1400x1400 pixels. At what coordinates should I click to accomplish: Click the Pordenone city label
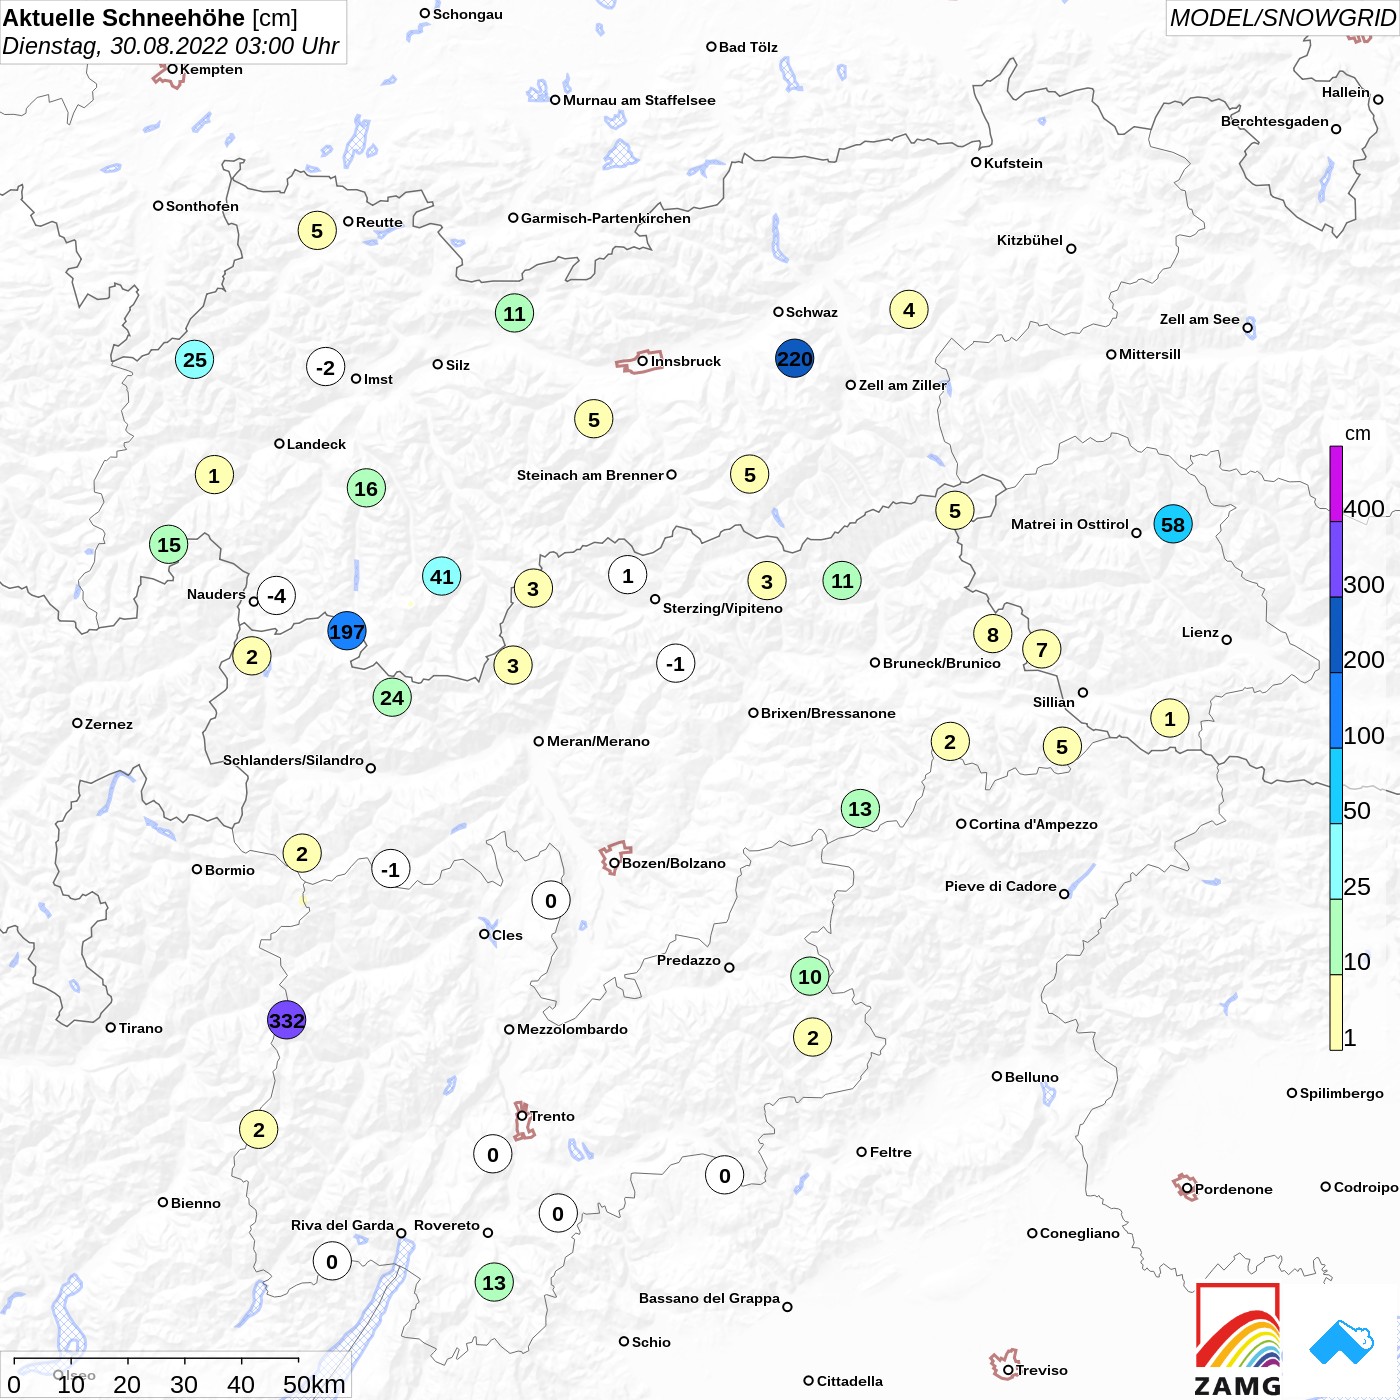tap(1234, 1189)
